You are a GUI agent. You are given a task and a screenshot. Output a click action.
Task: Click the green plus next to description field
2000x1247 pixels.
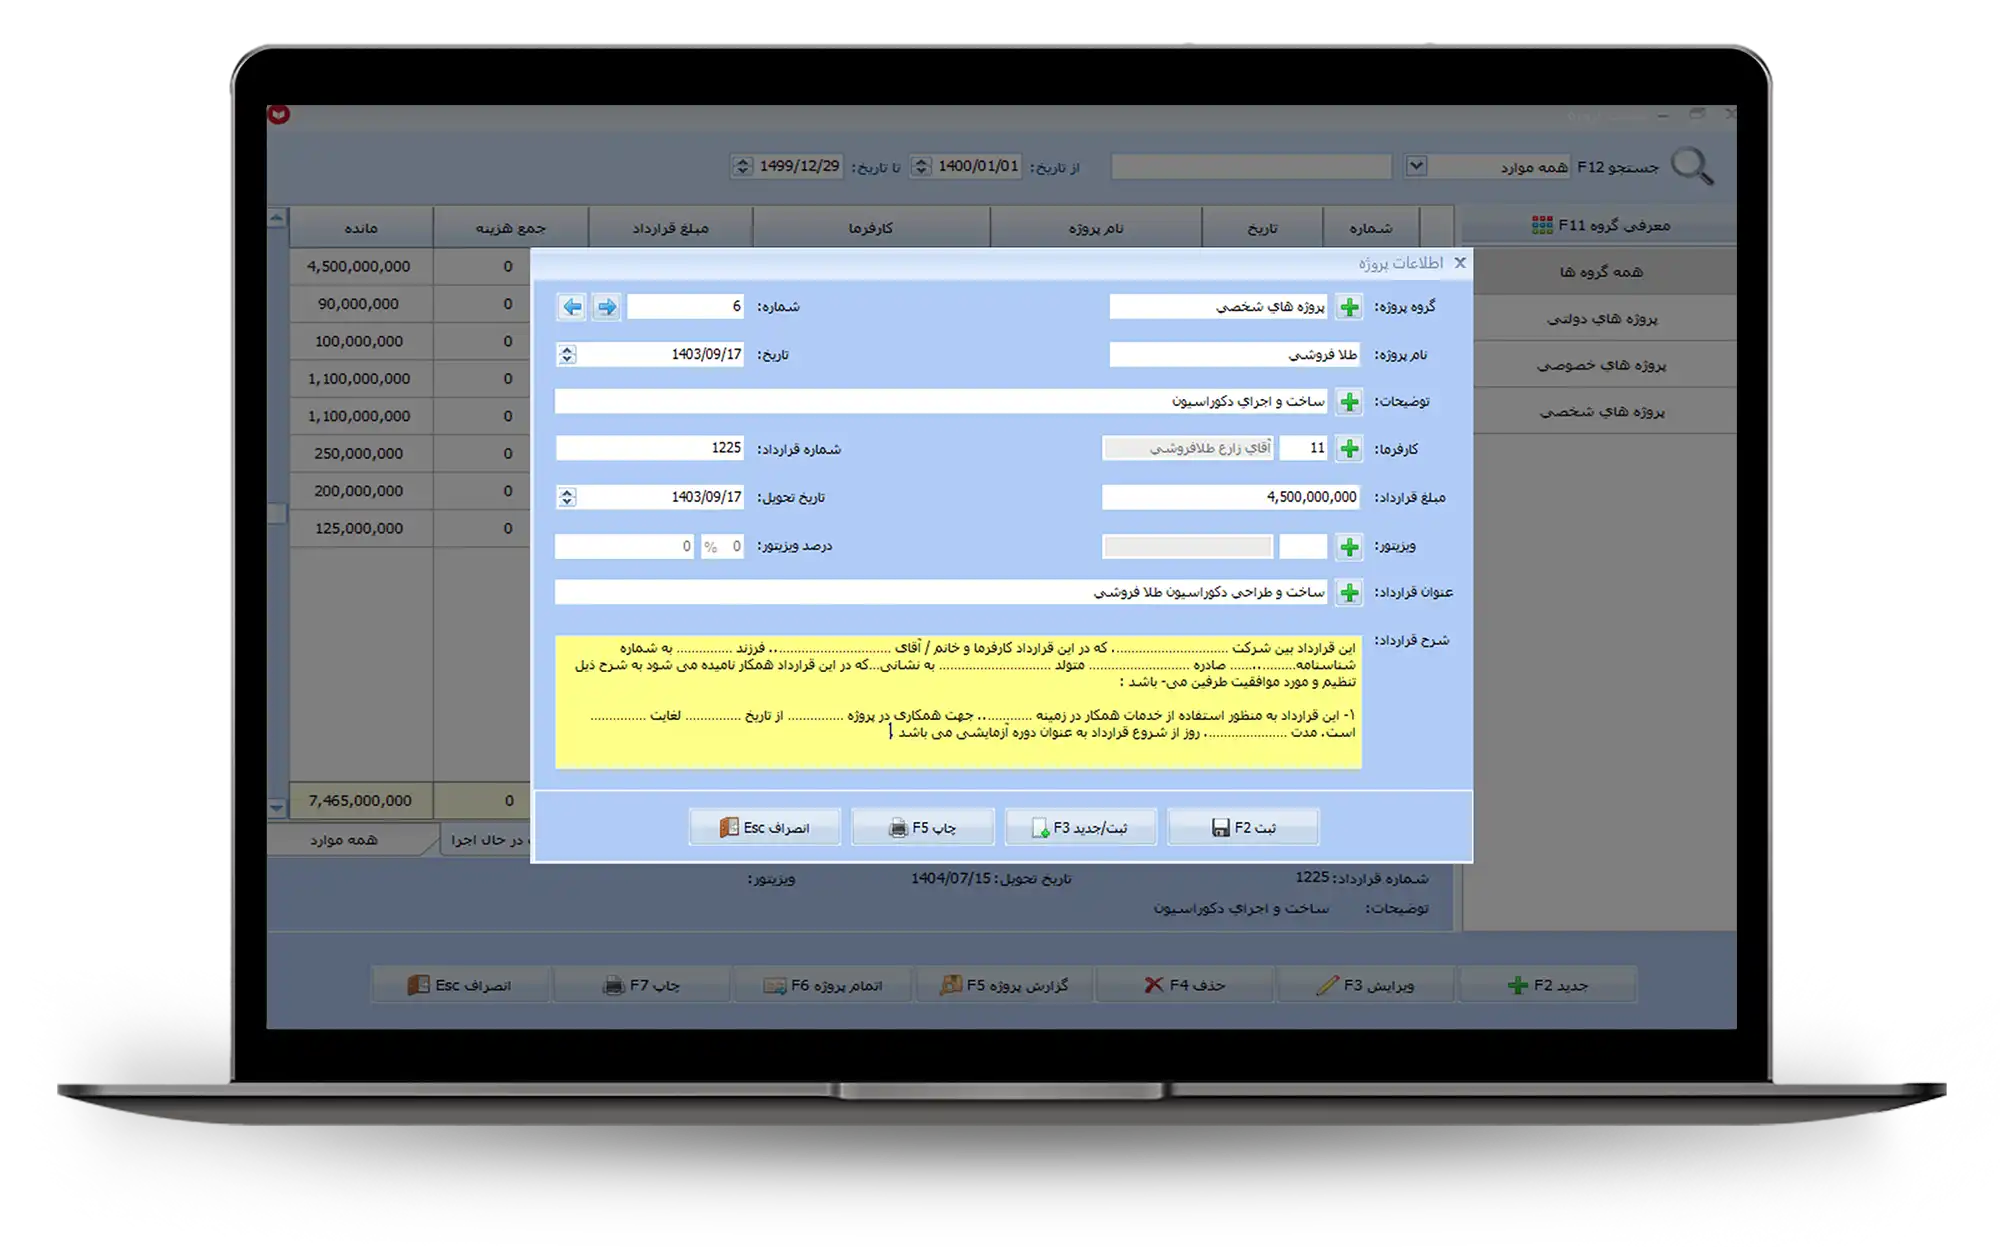(x=1349, y=402)
